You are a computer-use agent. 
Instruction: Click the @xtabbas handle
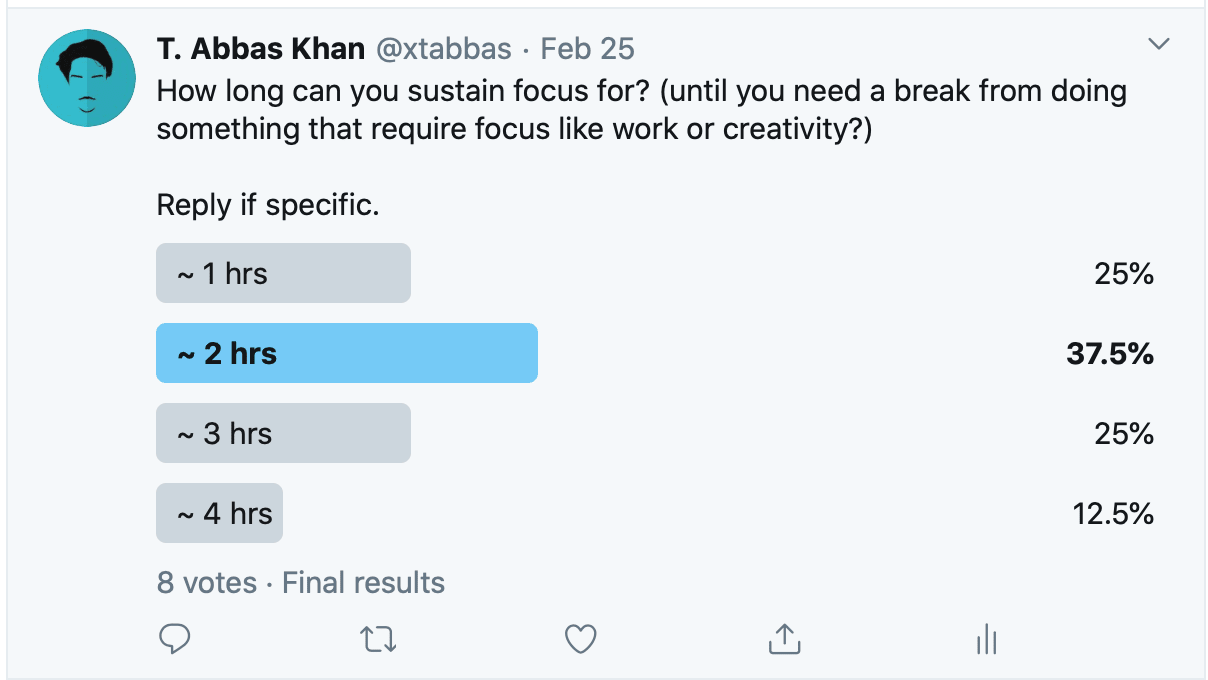(443, 48)
